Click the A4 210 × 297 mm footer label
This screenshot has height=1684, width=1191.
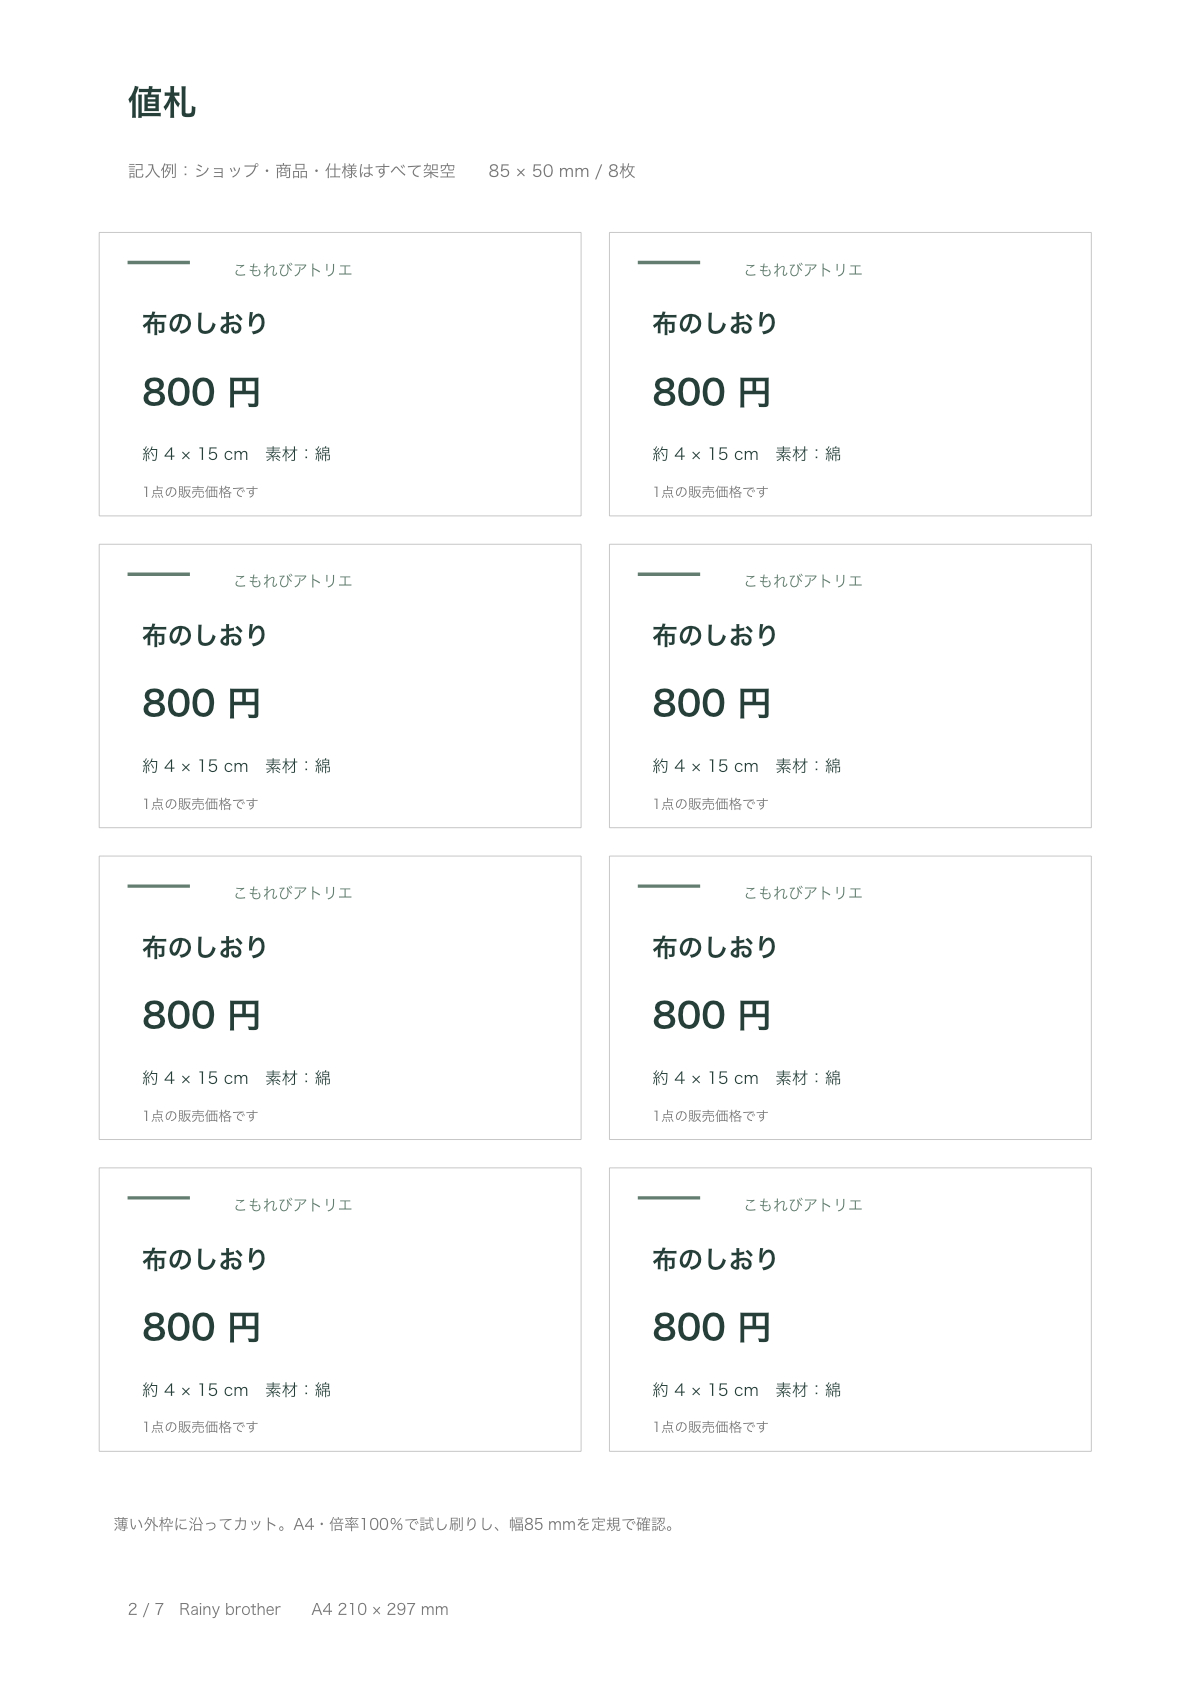coord(380,1609)
